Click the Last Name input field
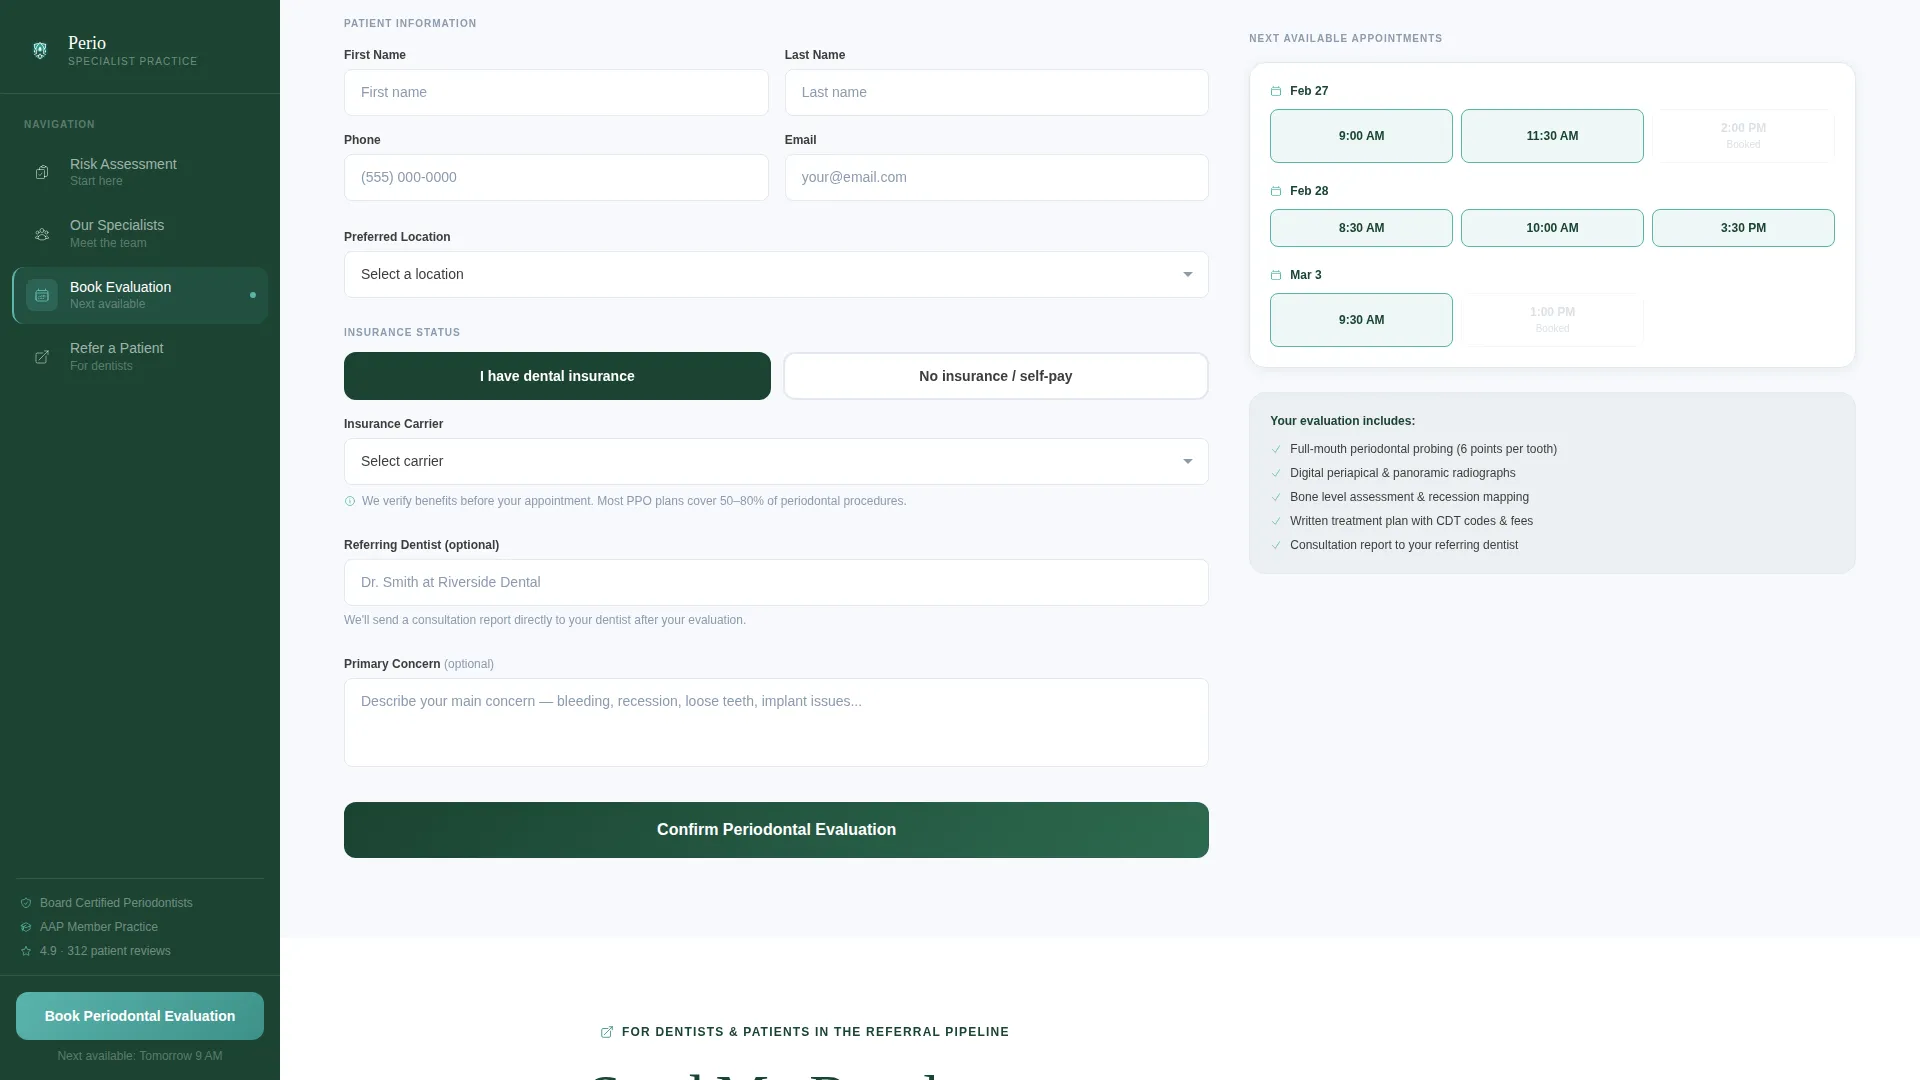 click(x=996, y=92)
